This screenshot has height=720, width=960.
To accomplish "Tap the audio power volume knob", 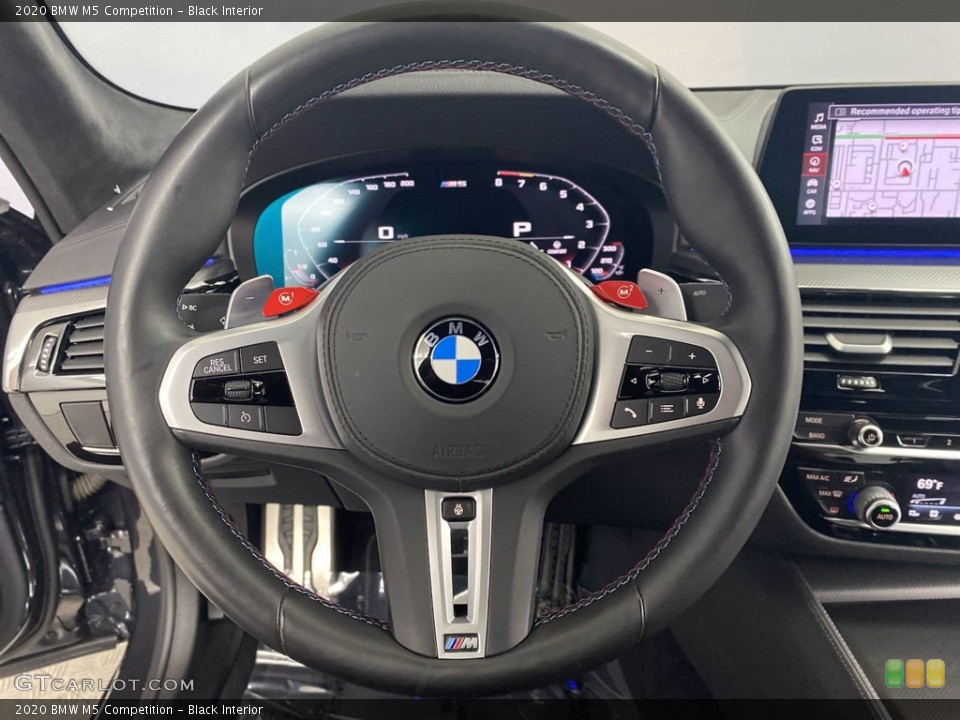I will click(865, 433).
